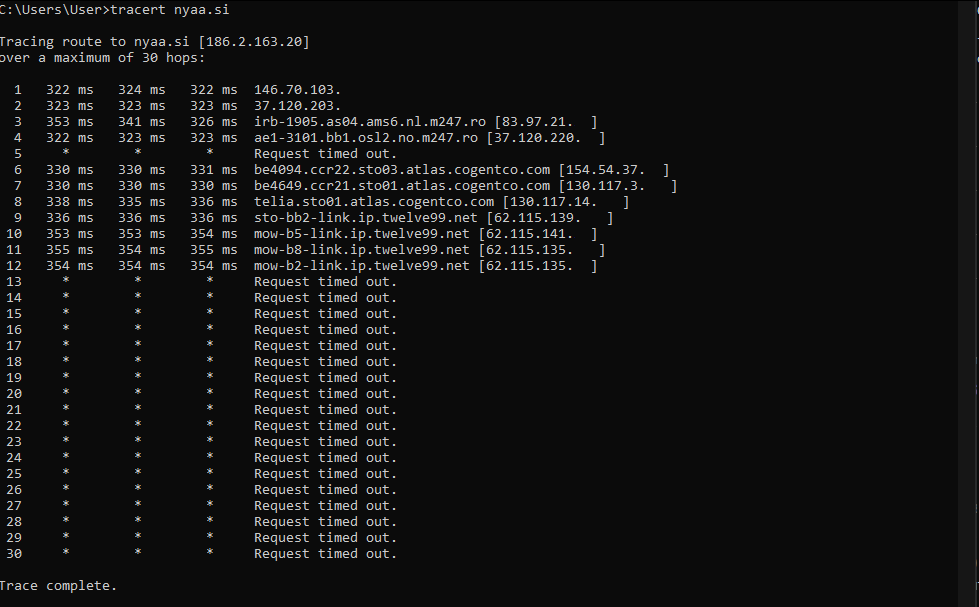
Task: Click the 353 ms first latency of hop 3
Action: pos(69,122)
